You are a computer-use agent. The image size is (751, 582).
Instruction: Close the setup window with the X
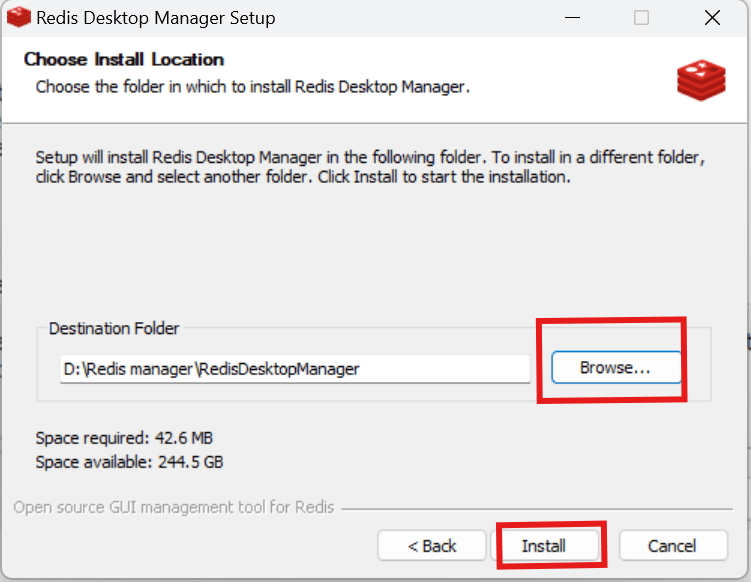click(x=712, y=18)
